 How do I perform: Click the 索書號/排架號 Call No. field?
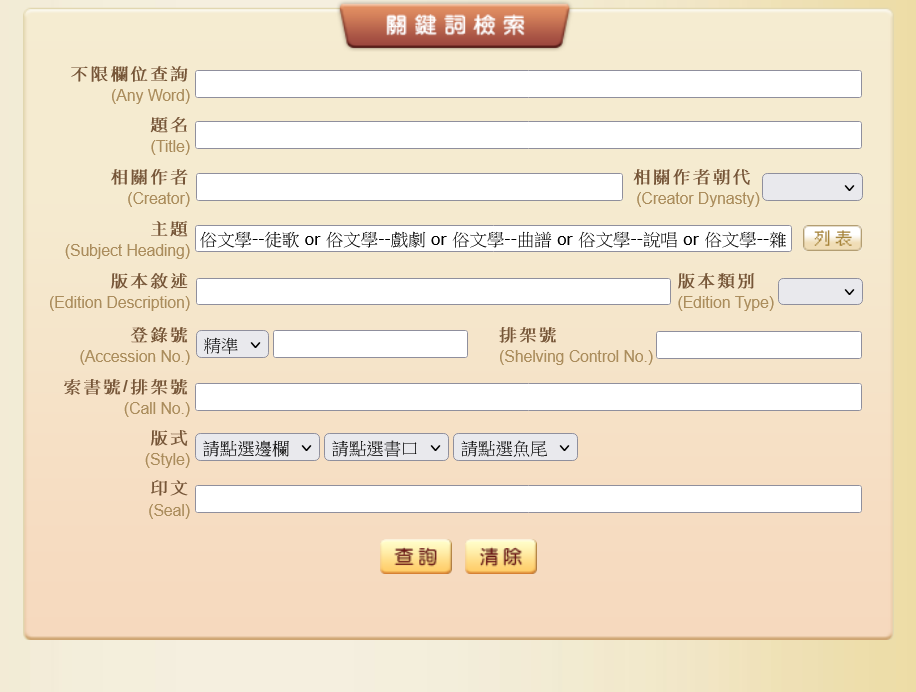[x=528, y=397]
